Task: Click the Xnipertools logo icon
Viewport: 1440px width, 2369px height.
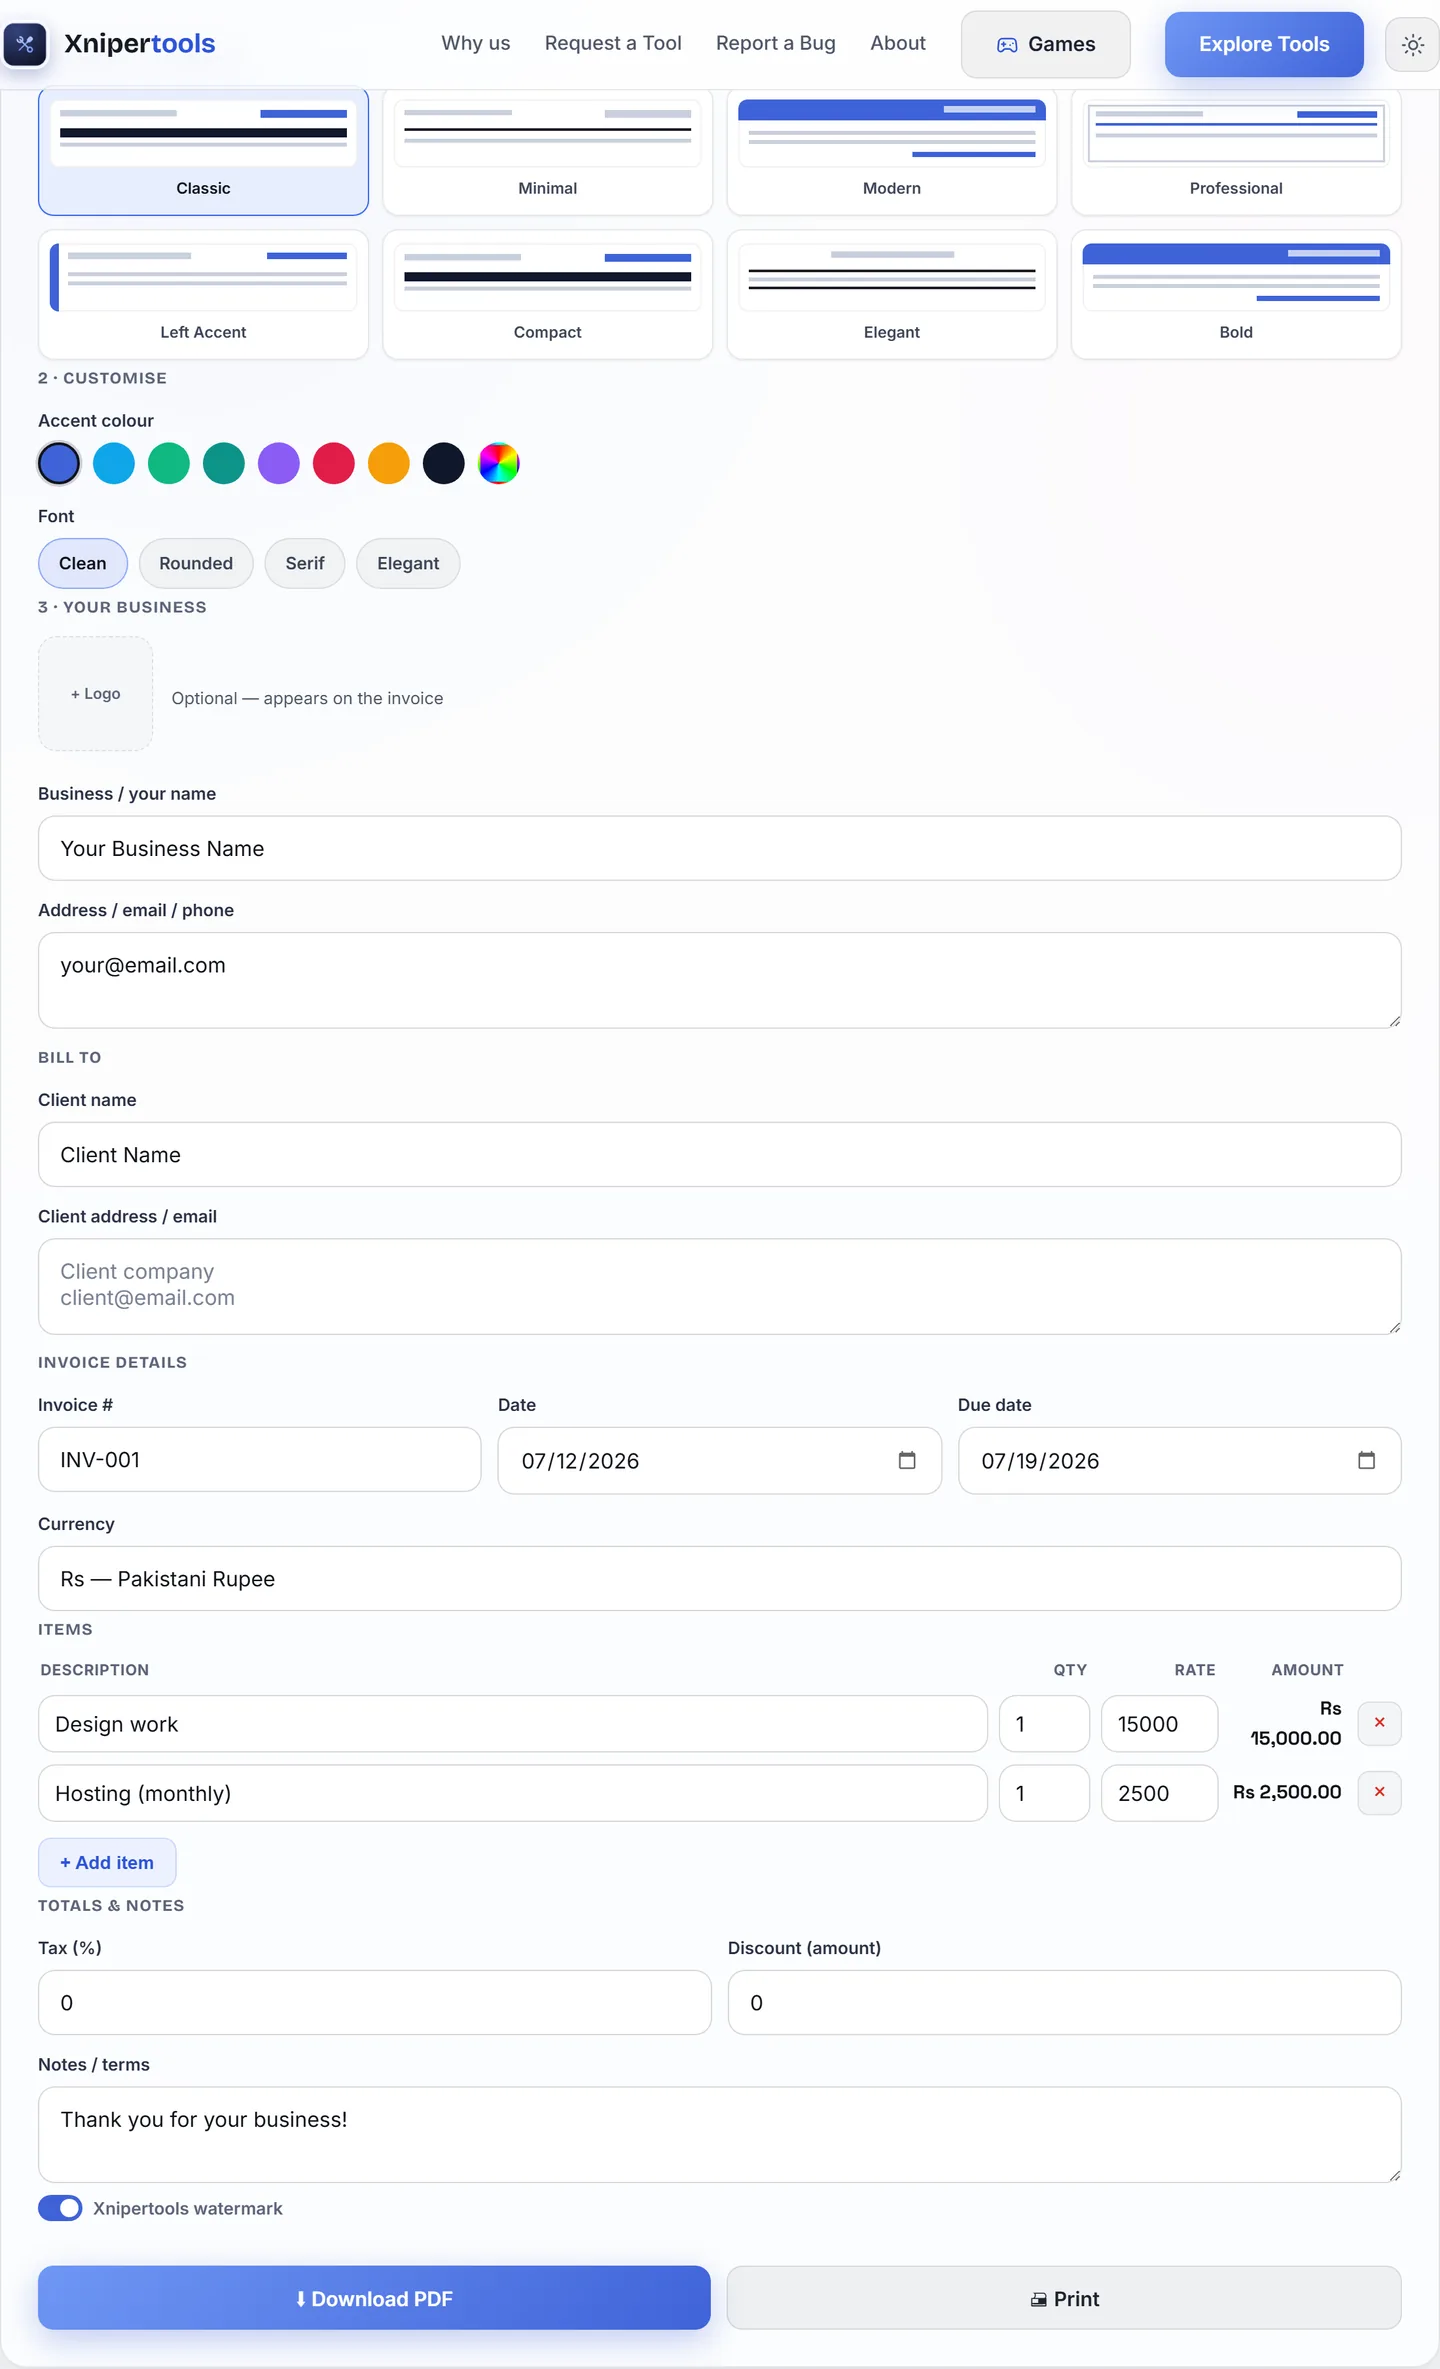Action: tap(25, 44)
